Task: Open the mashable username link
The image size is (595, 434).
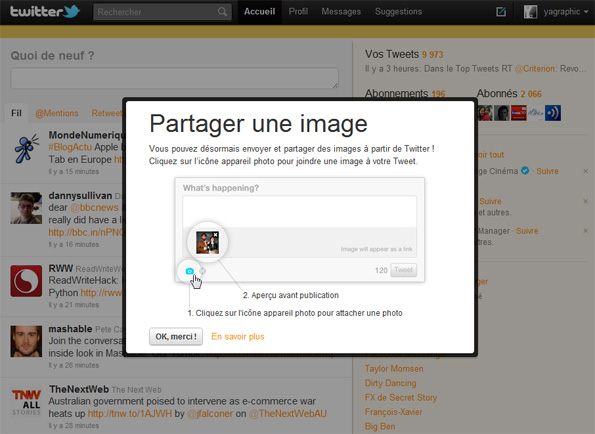Action: coord(71,329)
